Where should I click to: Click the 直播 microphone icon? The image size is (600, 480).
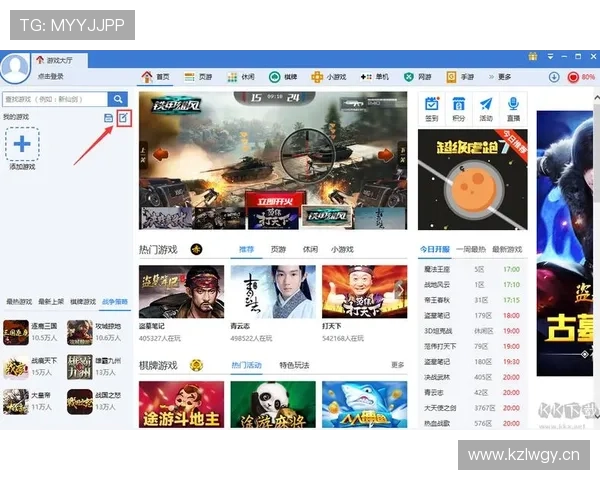[513, 109]
